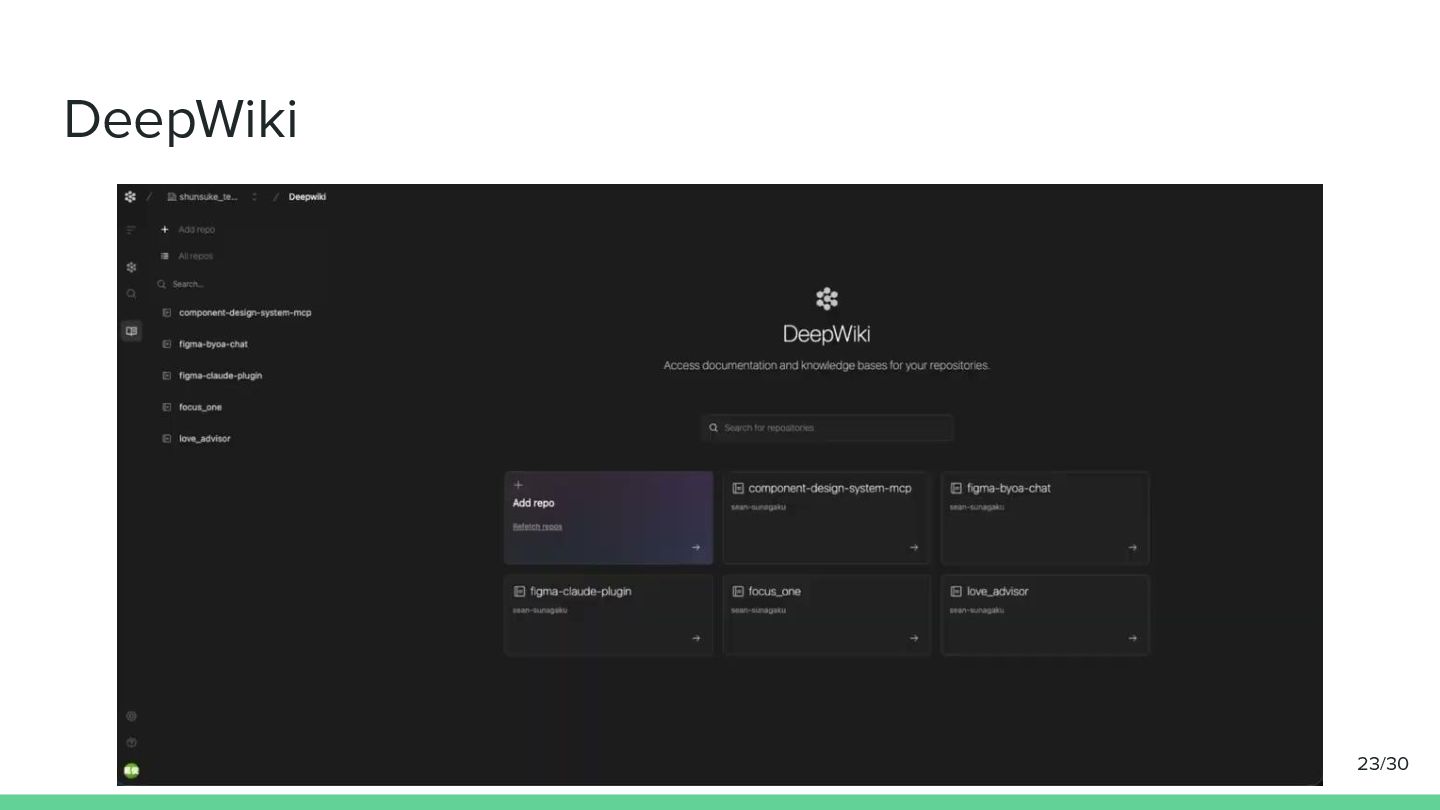Open the settings gear in left rail
This screenshot has width=1440, height=810.
click(x=131, y=716)
